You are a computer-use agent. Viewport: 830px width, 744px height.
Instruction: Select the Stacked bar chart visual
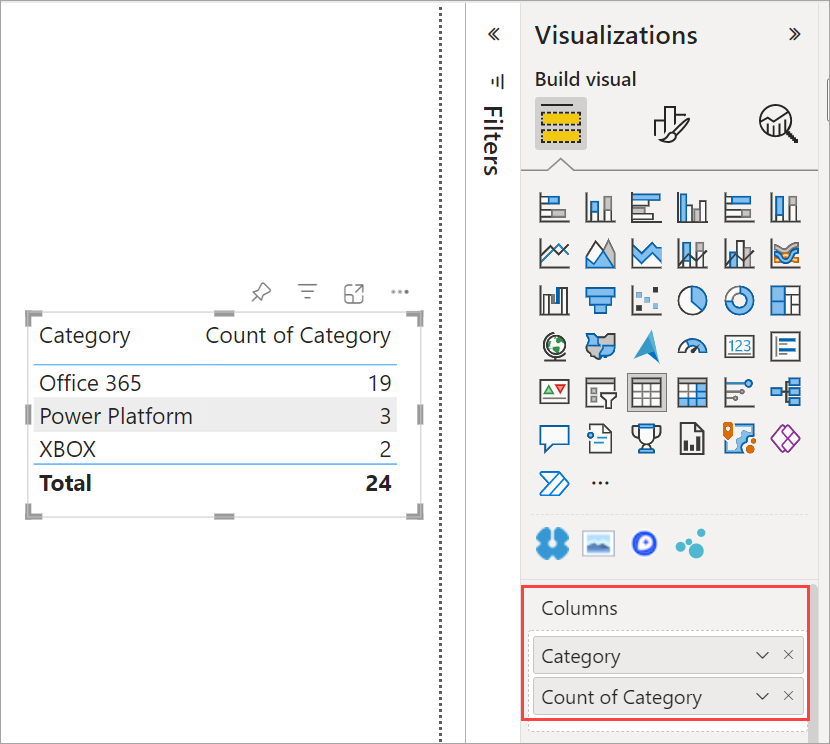coord(554,207)
